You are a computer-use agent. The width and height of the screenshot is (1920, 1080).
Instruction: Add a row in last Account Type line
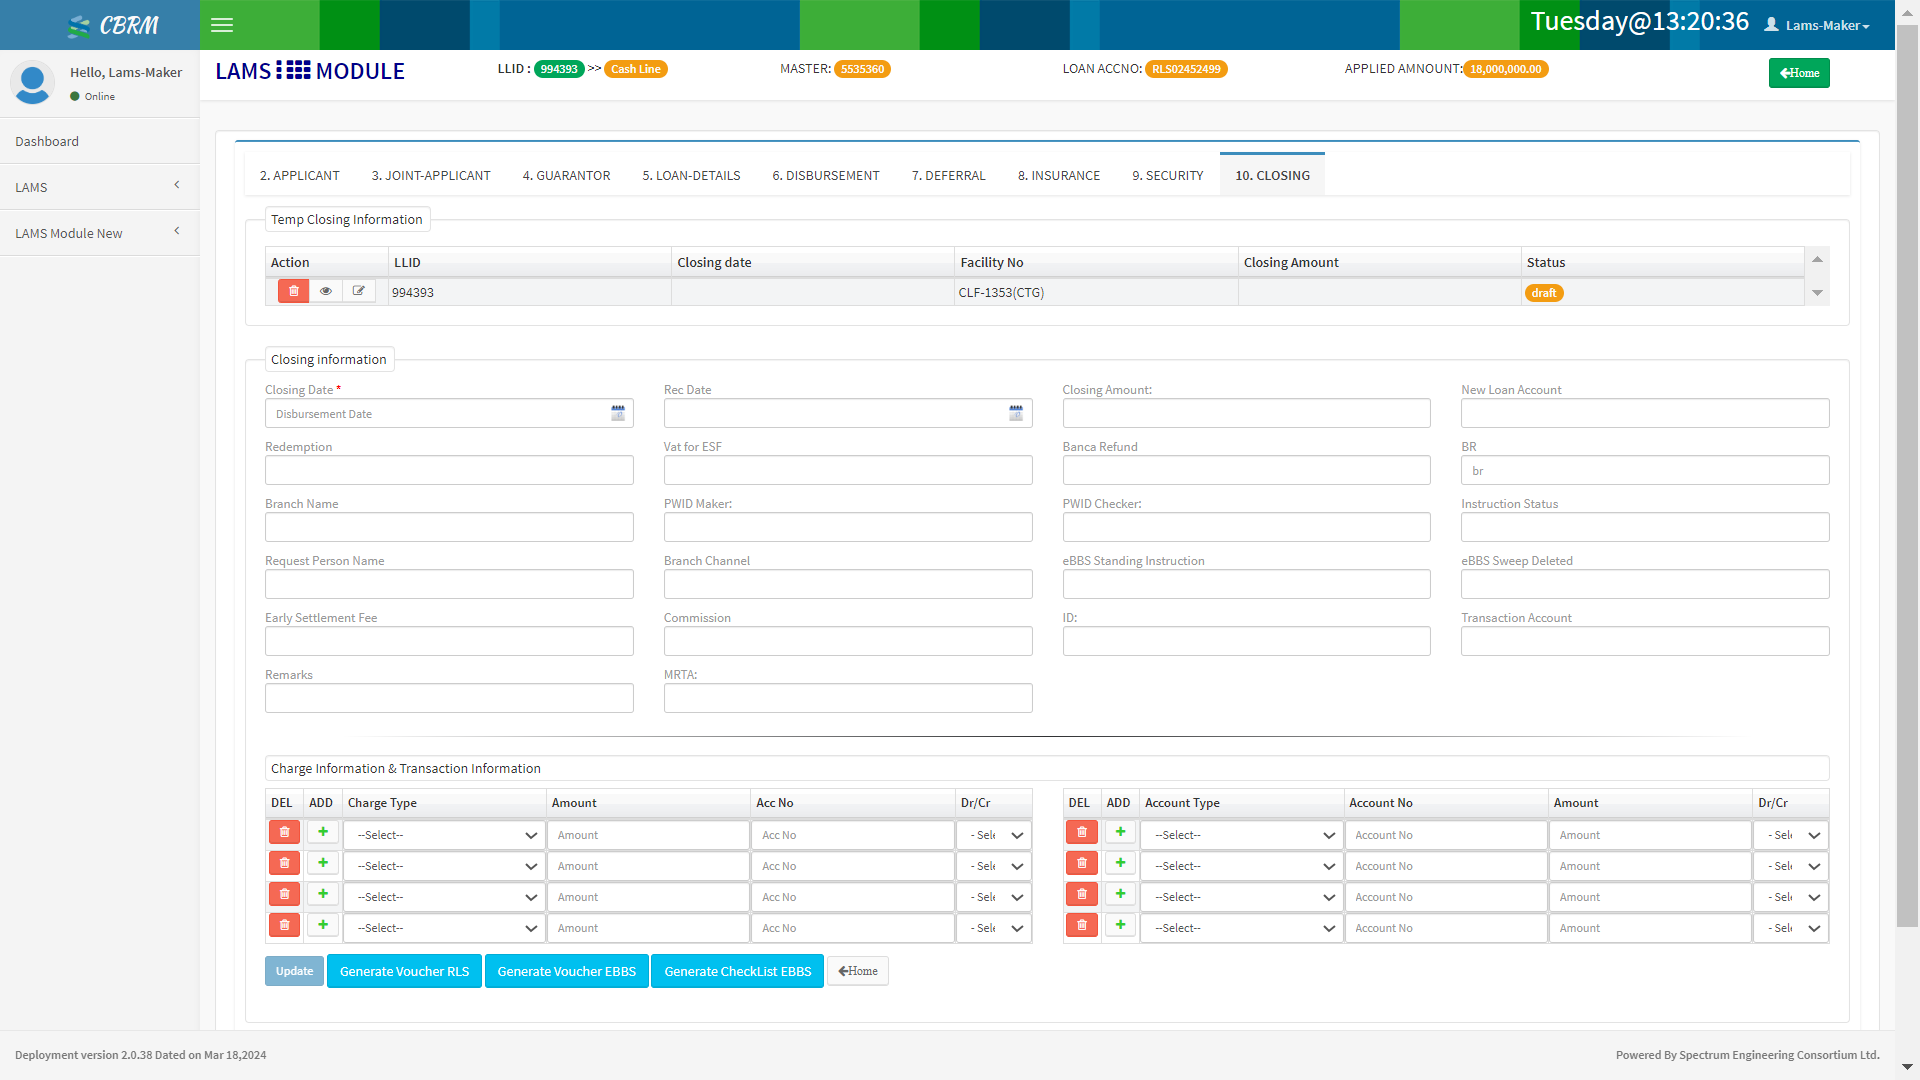click(1120, 925)
